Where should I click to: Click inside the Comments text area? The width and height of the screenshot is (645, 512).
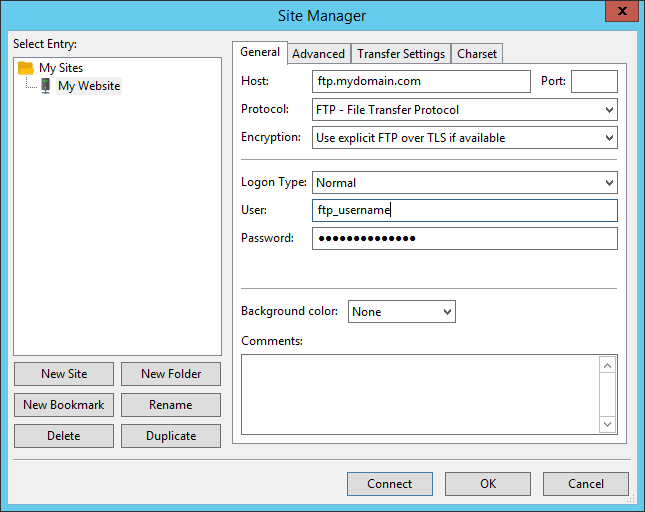pyautogui.click(x=420, y=394)
